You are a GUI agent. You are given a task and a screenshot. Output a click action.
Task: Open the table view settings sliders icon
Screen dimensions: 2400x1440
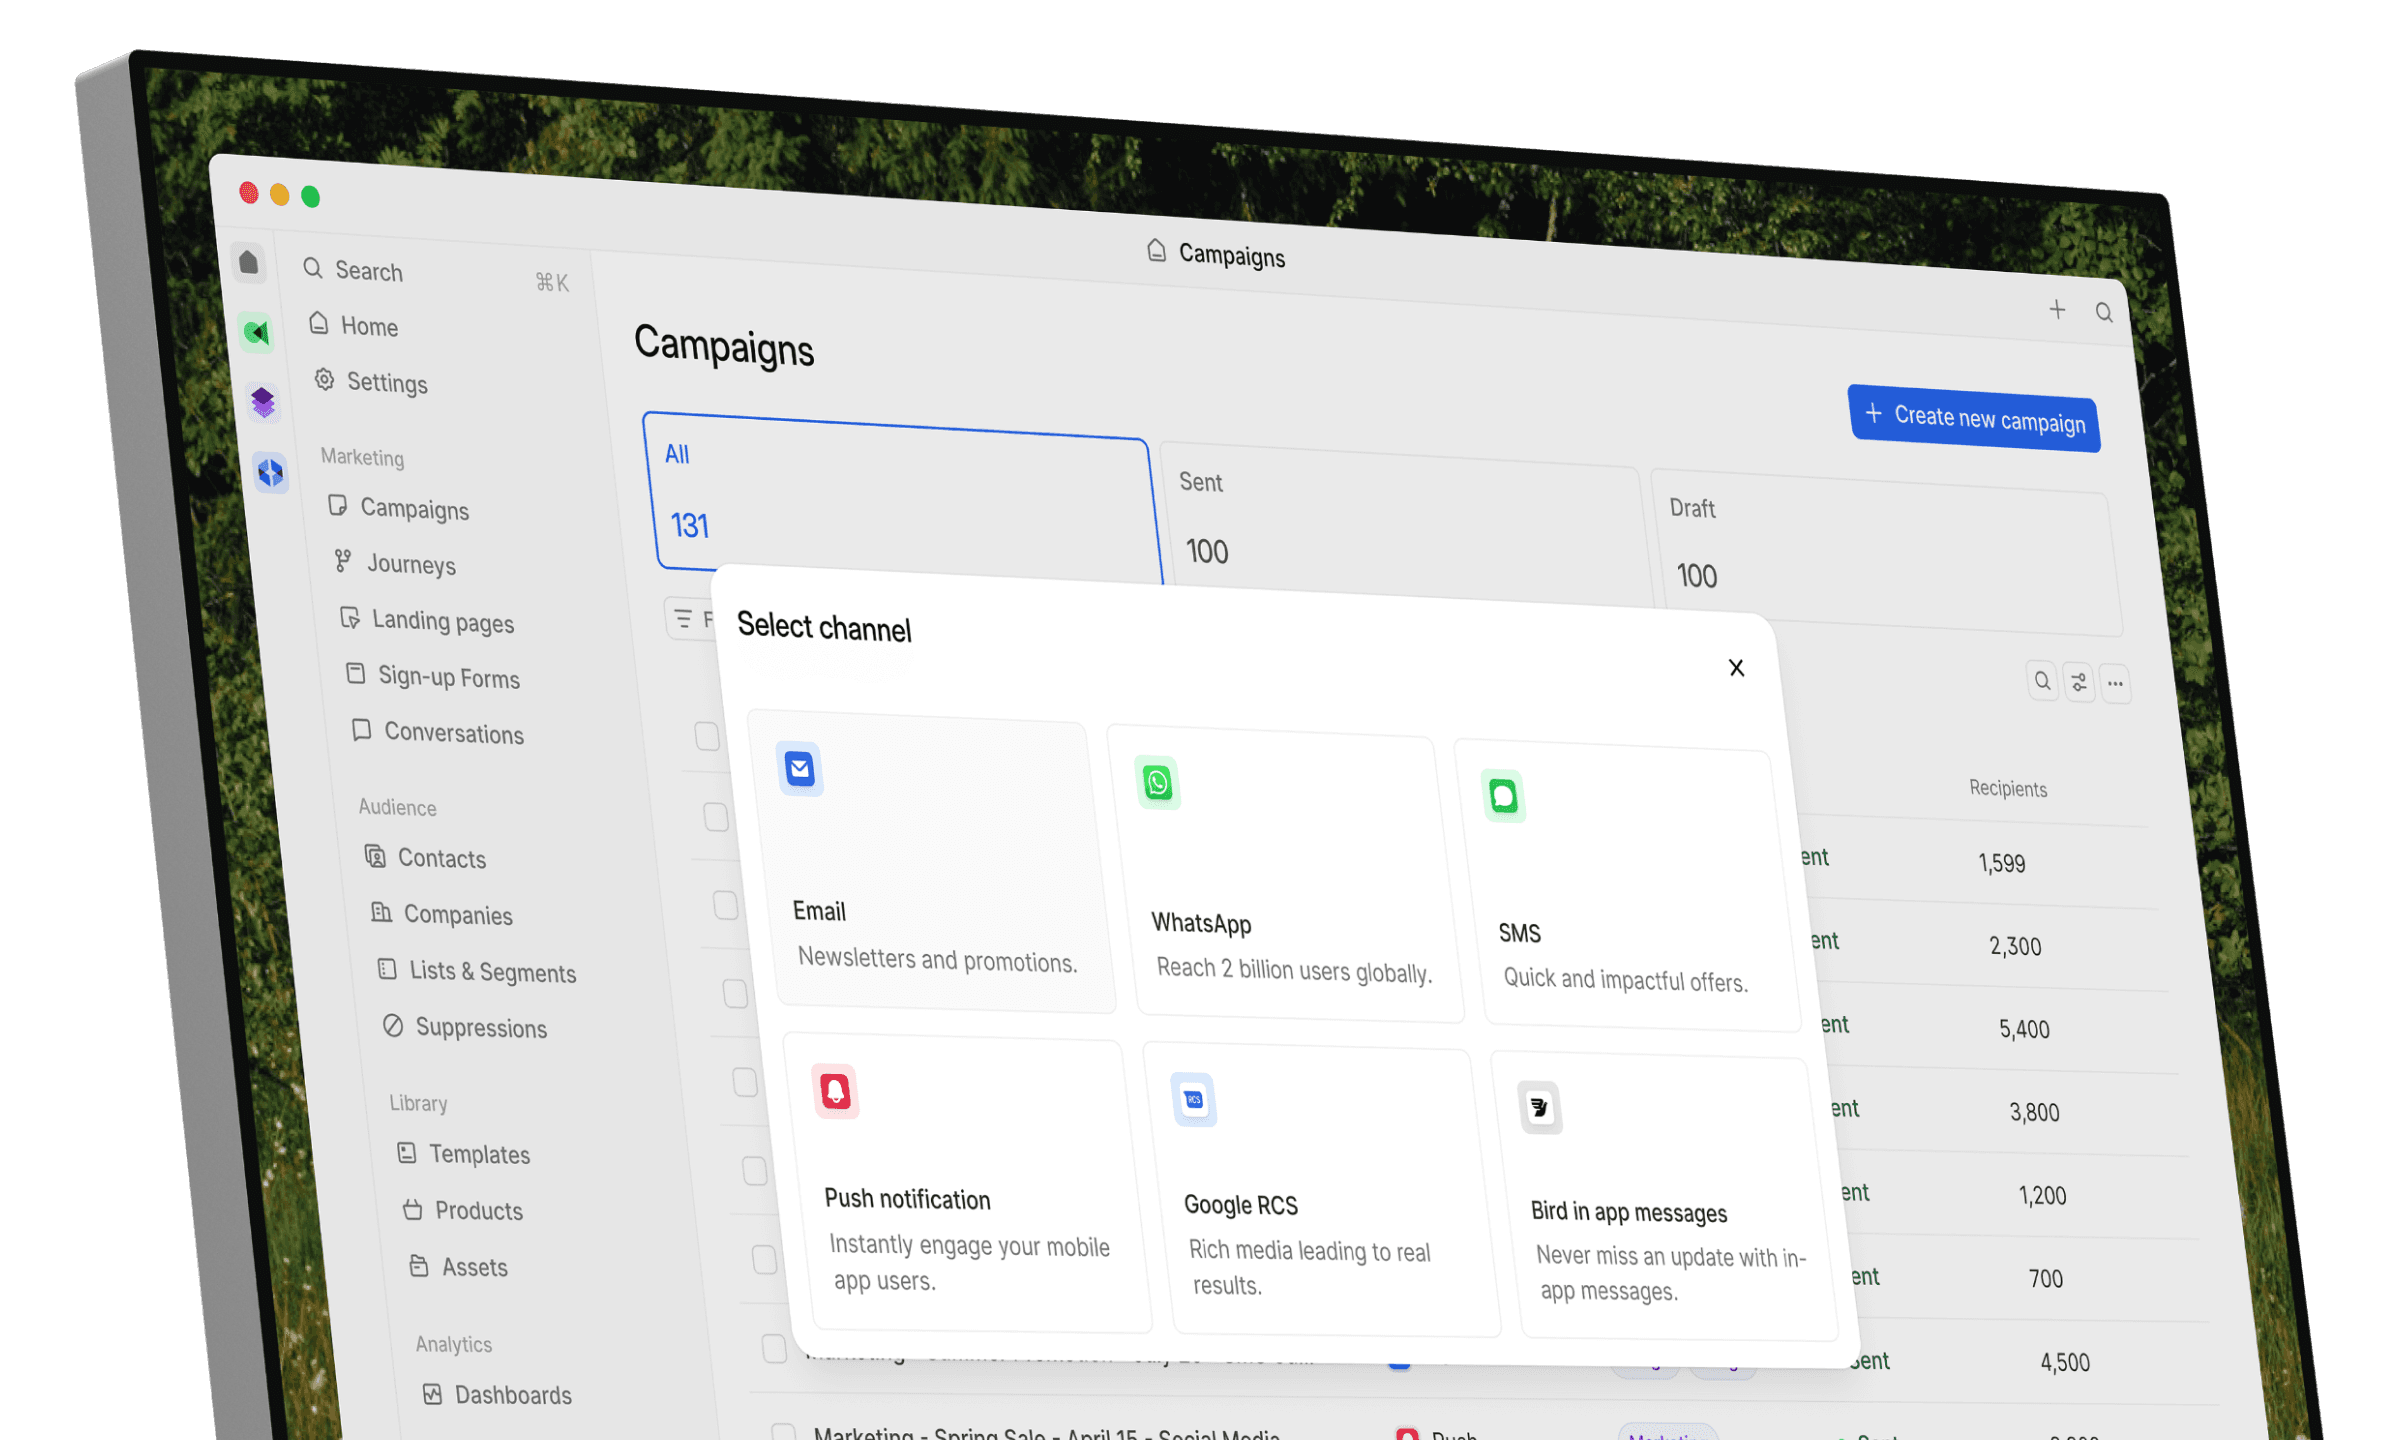coord(2078,682)
